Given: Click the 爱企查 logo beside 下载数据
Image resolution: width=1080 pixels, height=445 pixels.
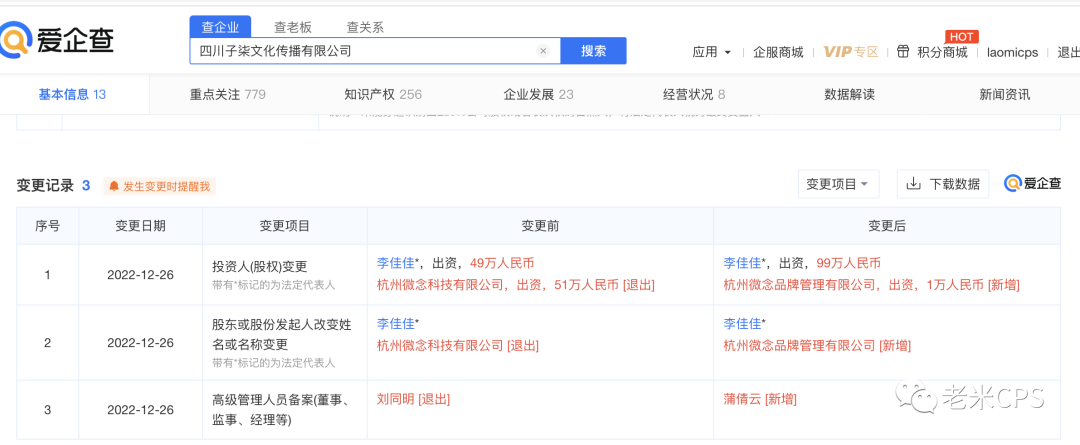Looking at the screenshot, I should 1032,184.
